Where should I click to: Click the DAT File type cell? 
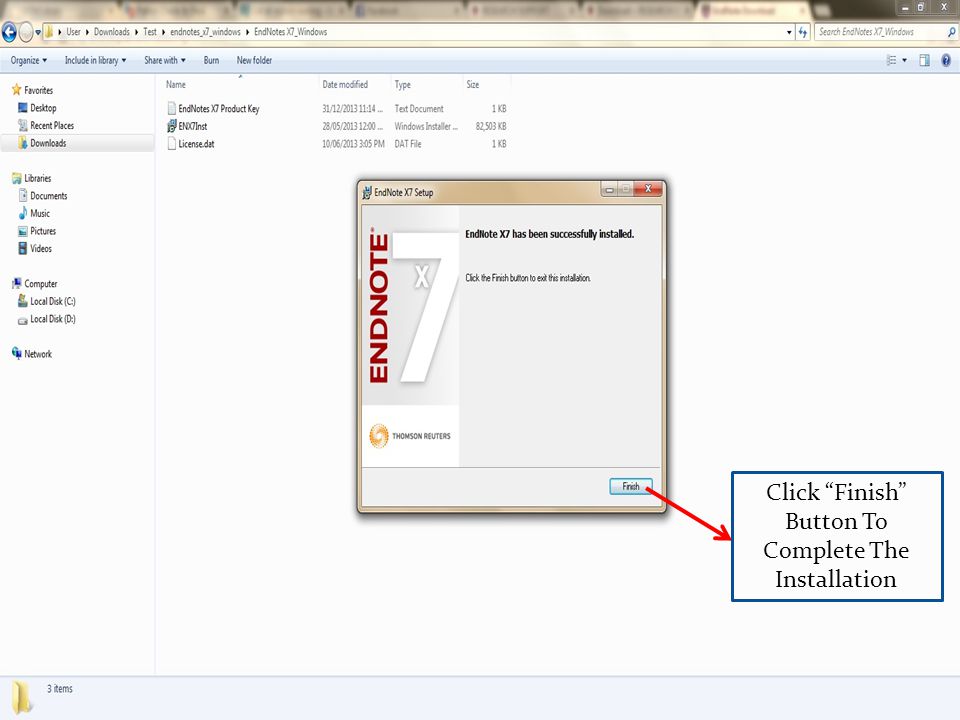point(408,144)
